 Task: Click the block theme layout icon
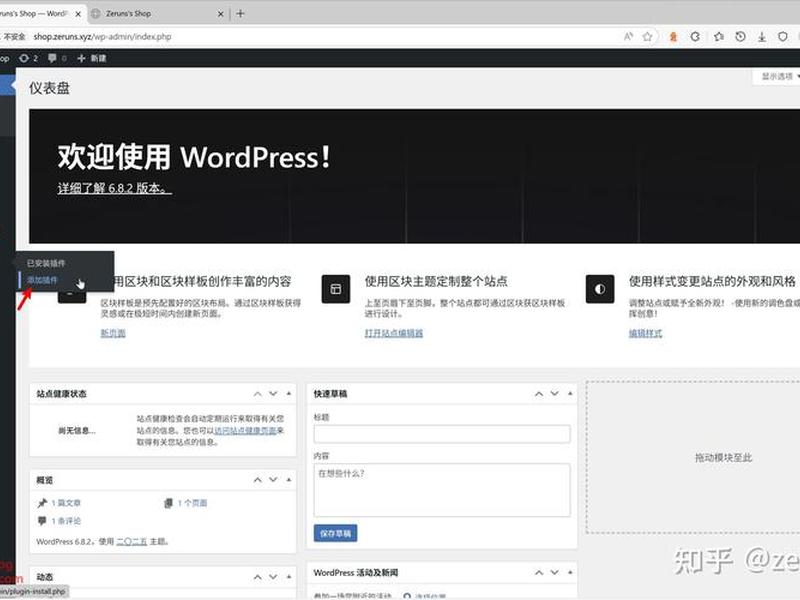click(x=336, y=289)
